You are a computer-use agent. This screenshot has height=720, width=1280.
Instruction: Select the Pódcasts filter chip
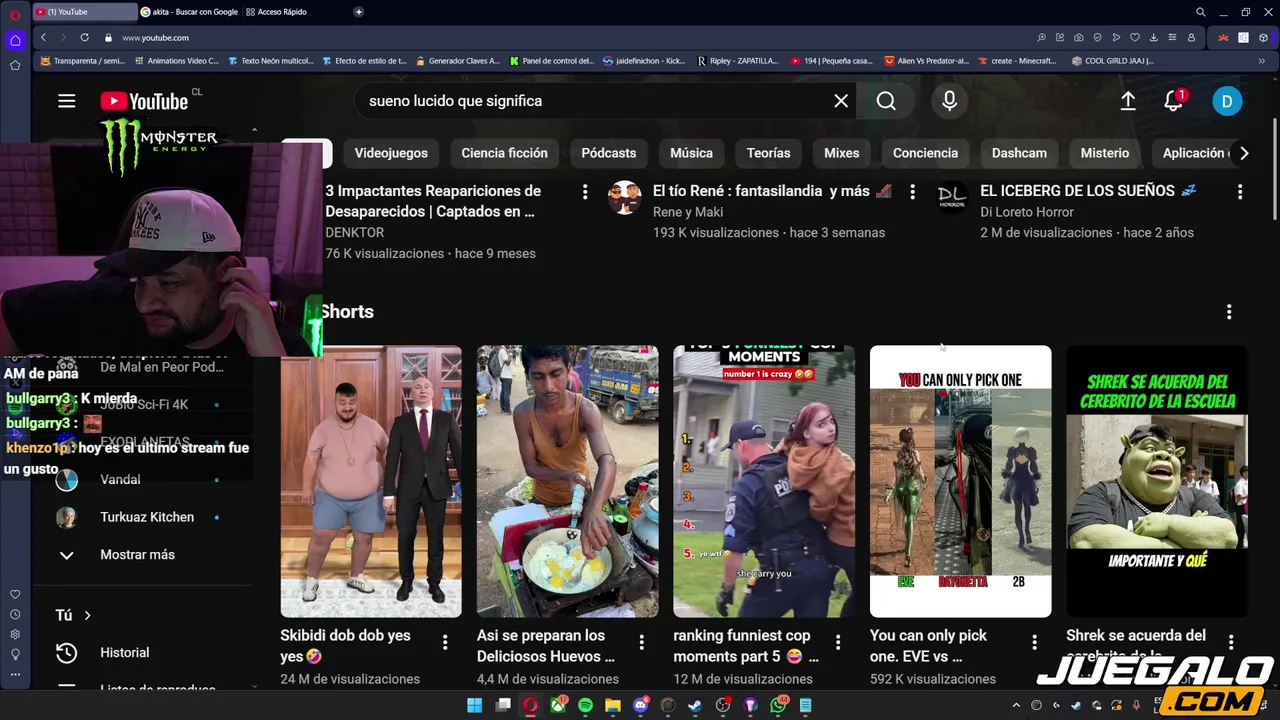click(609, 153)
